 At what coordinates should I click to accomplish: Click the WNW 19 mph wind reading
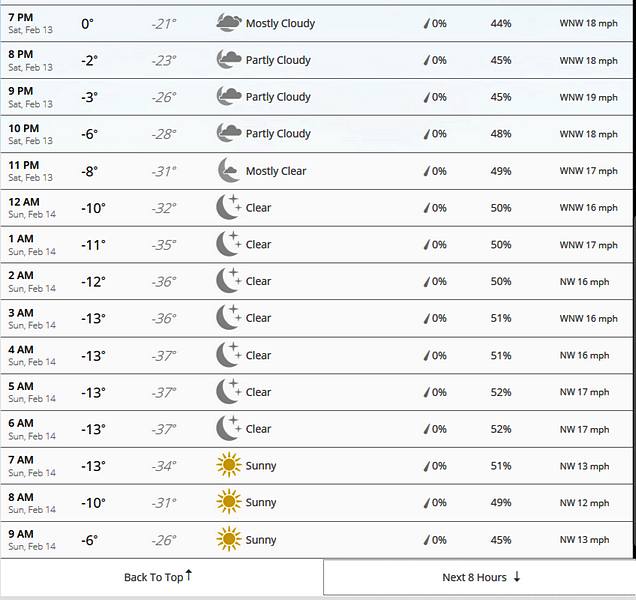coord(588,97)
